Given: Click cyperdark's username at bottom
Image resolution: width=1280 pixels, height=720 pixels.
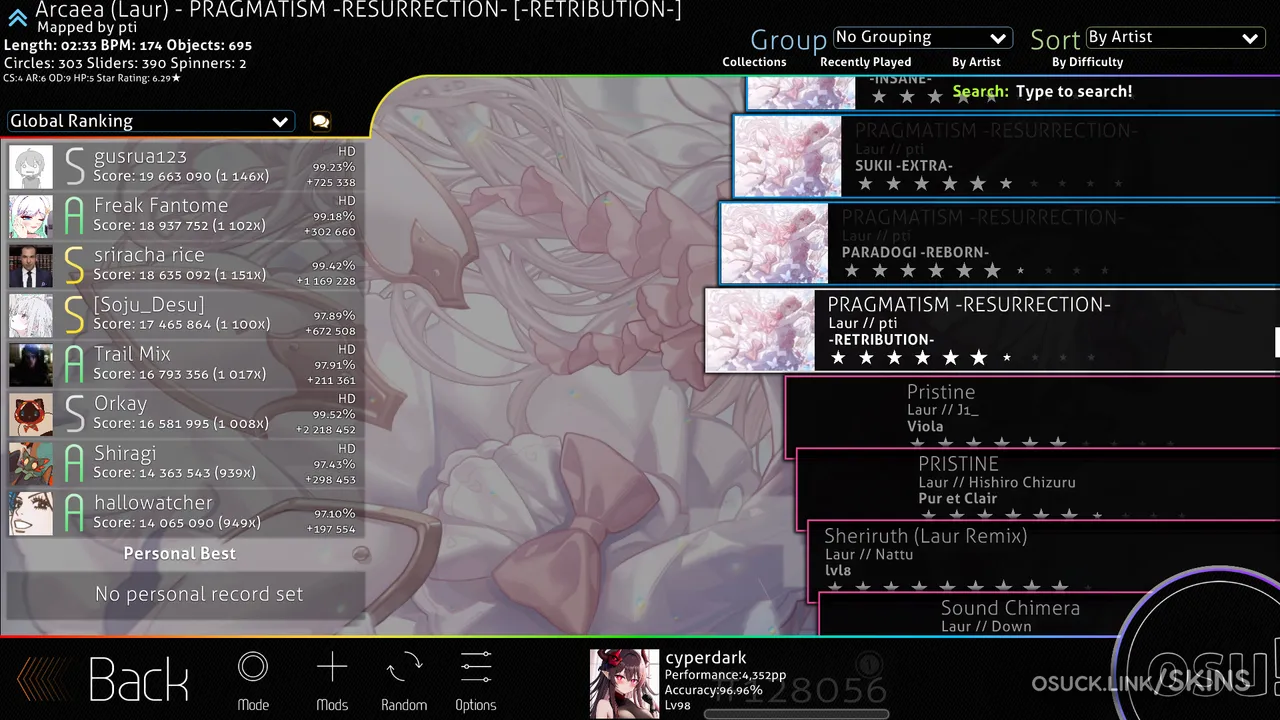Looking at the screenshot, I should 706,658.
